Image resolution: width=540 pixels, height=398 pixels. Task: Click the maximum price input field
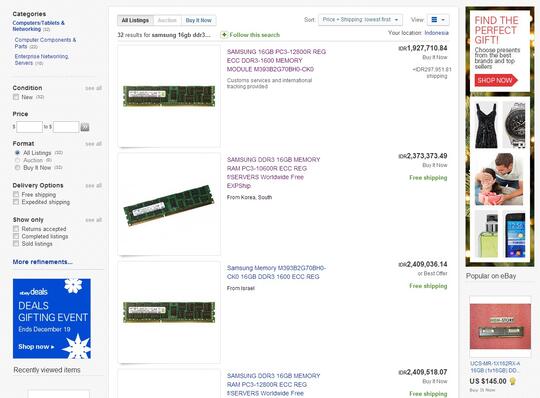pyautogui.click(x=66, y=127)
